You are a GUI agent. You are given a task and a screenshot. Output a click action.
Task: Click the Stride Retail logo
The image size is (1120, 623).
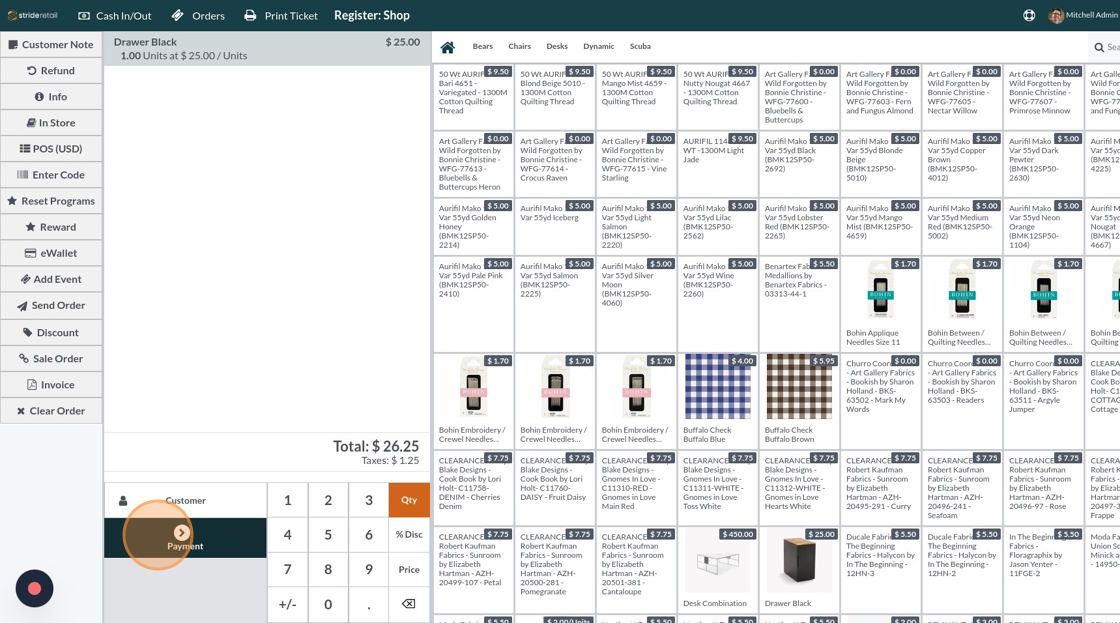tap(32, 15)
